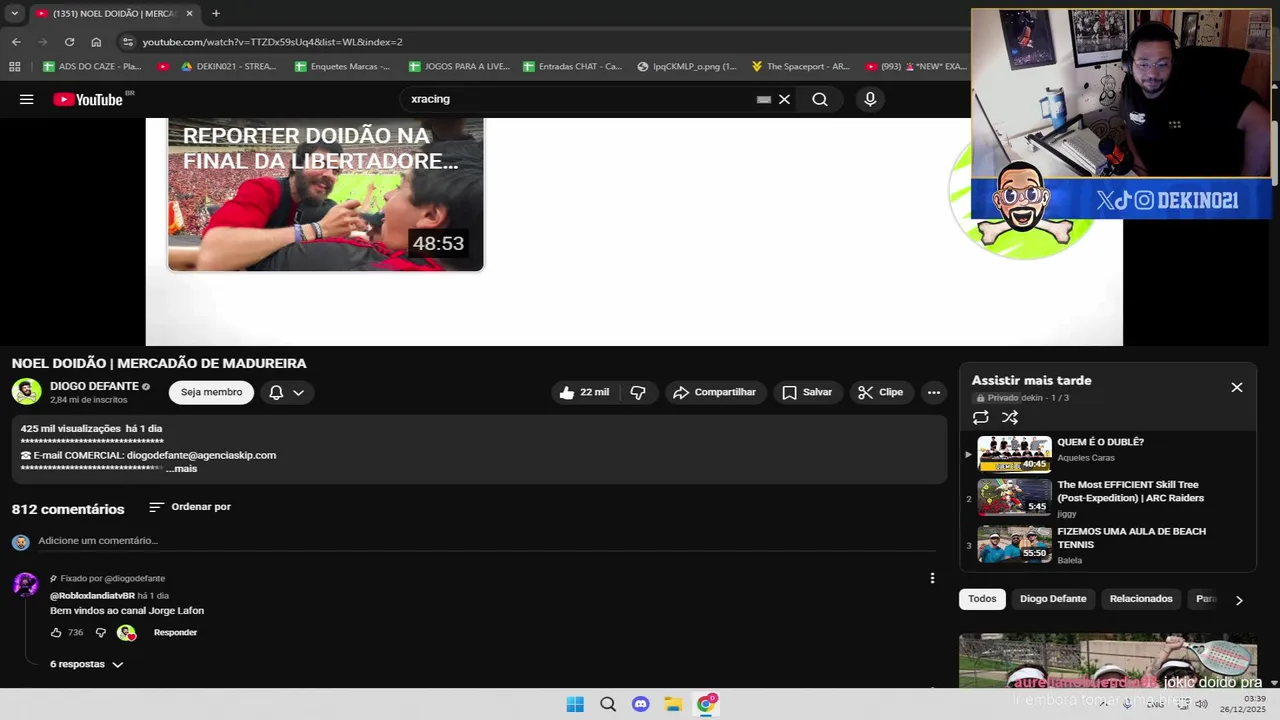Go to the YouTube home logo
1280x720 pixels.
pos(88,99)
